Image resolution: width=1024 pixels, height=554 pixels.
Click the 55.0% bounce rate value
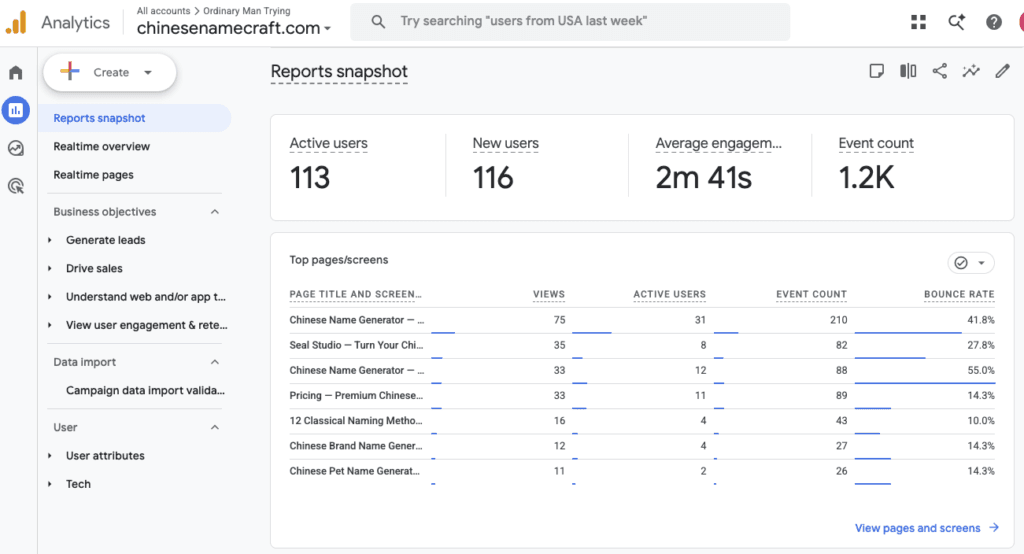(x=980, y=370)
